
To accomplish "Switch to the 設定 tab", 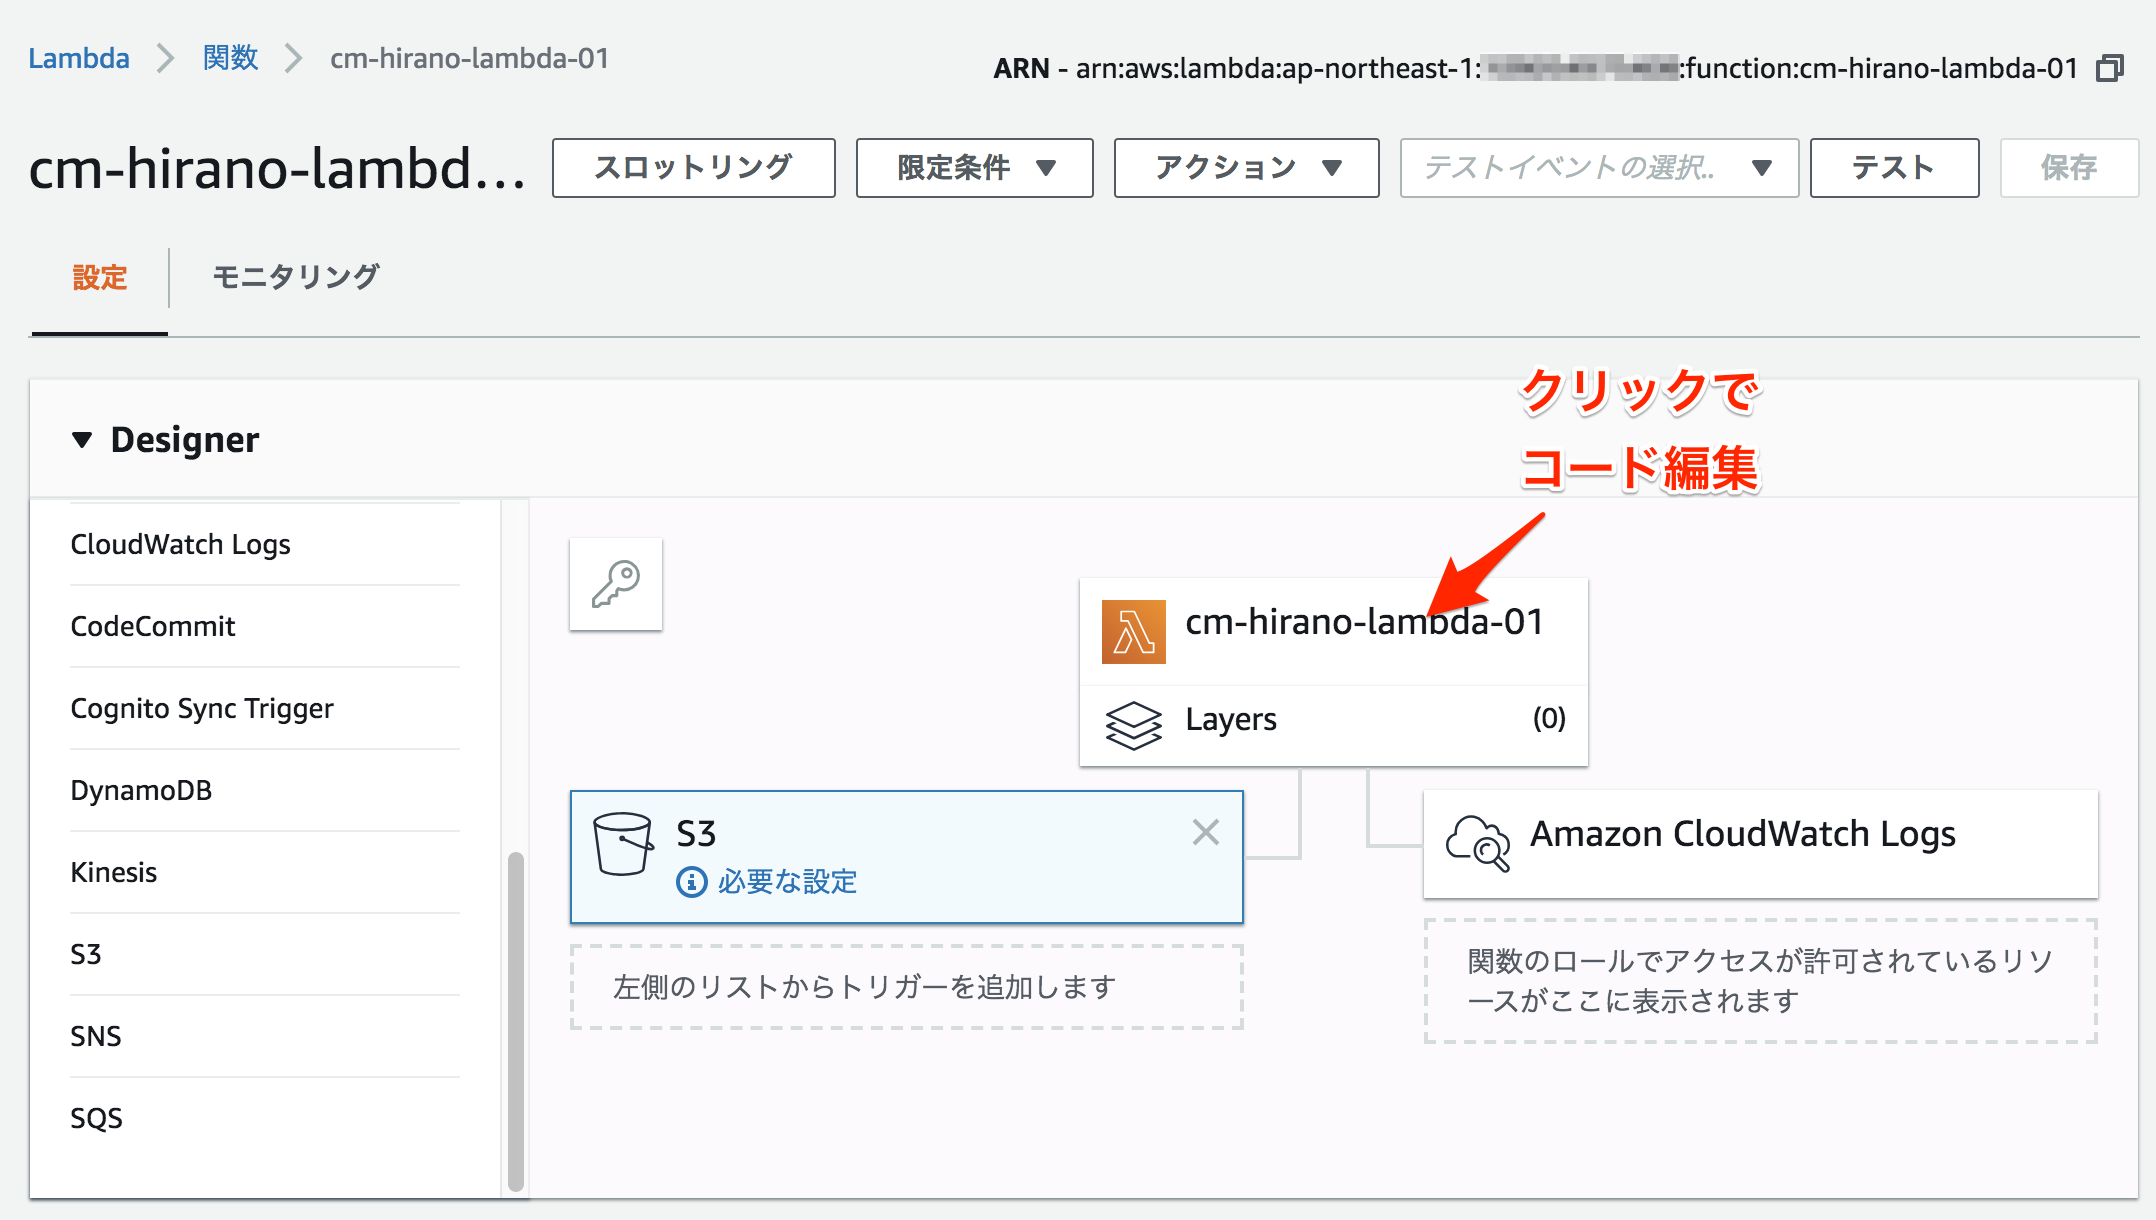I will click(100, 277).
